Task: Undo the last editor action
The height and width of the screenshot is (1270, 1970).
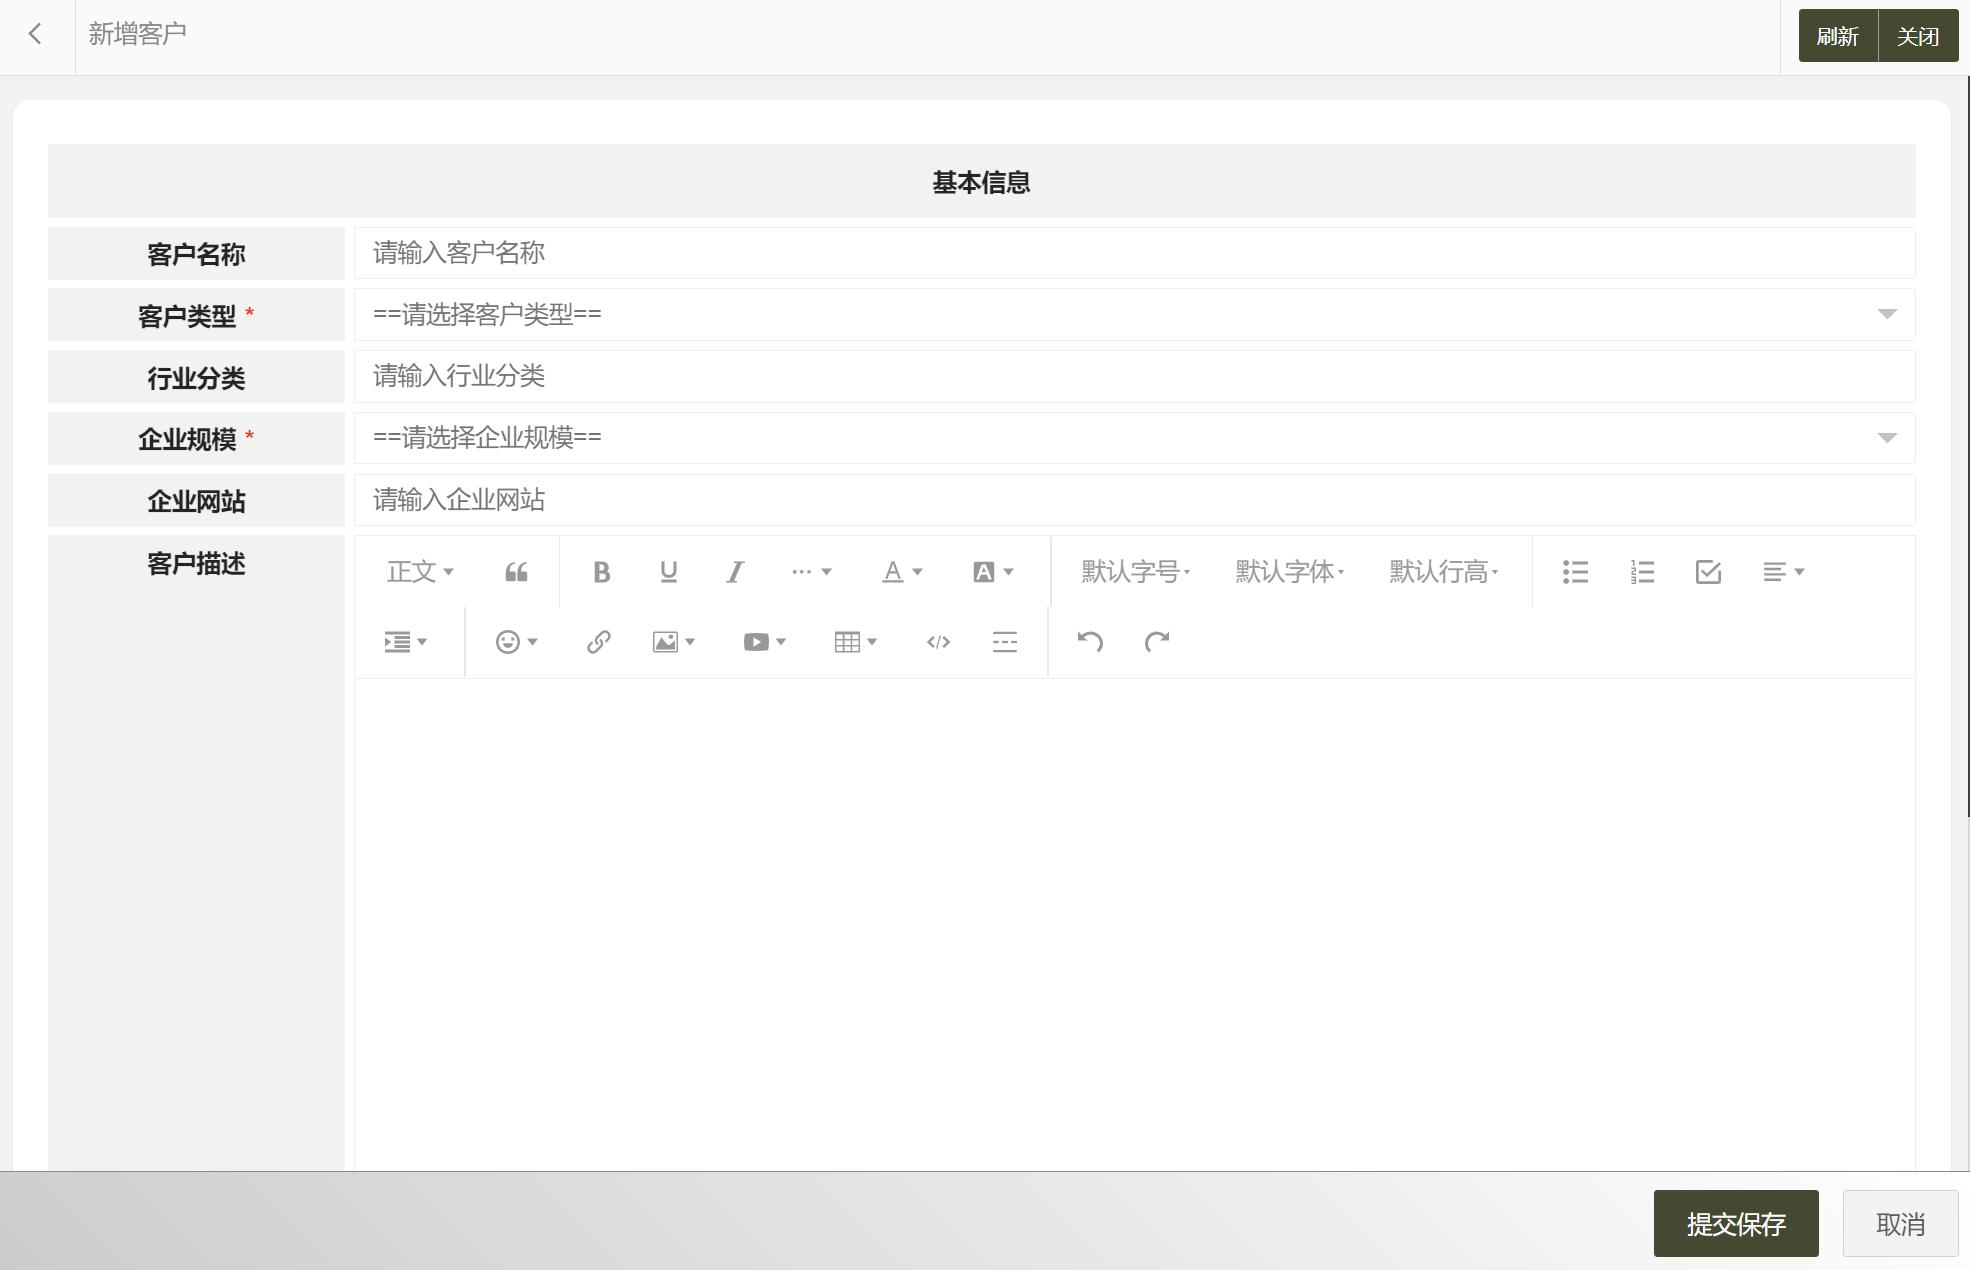Action: click(x=1092, y=641)
